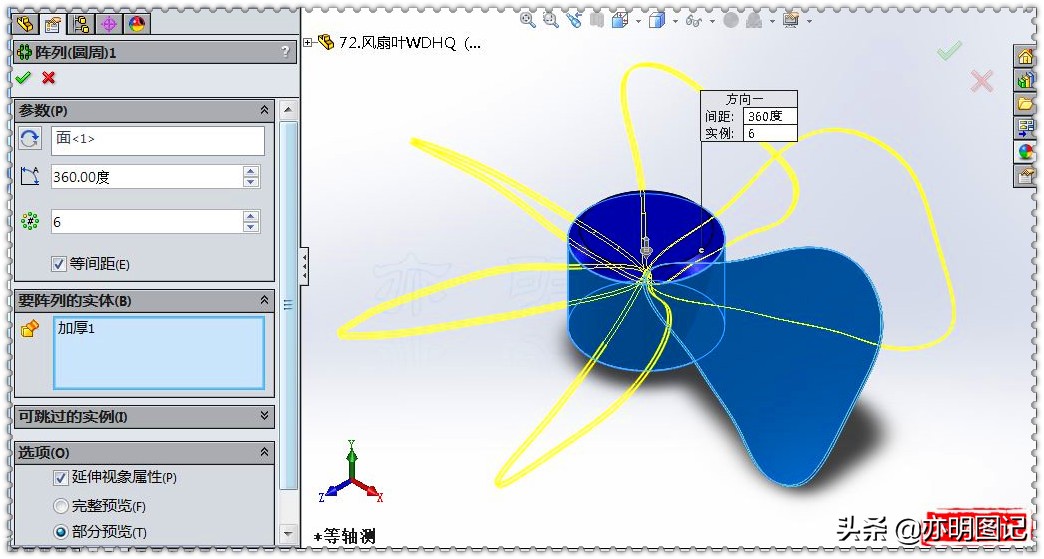Open the PropertyManager tab
1044x559 pixels.
pos(53,25)
